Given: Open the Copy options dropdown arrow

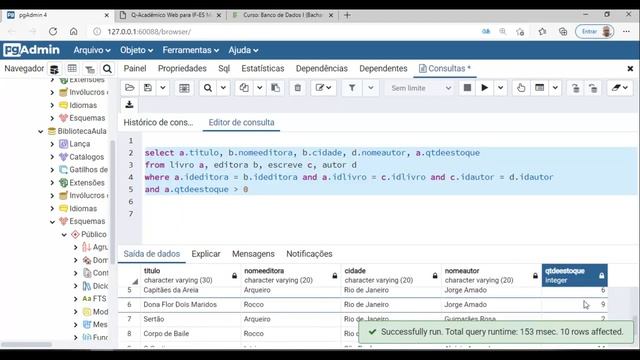Looking at the screenshot, I should 260,88.
